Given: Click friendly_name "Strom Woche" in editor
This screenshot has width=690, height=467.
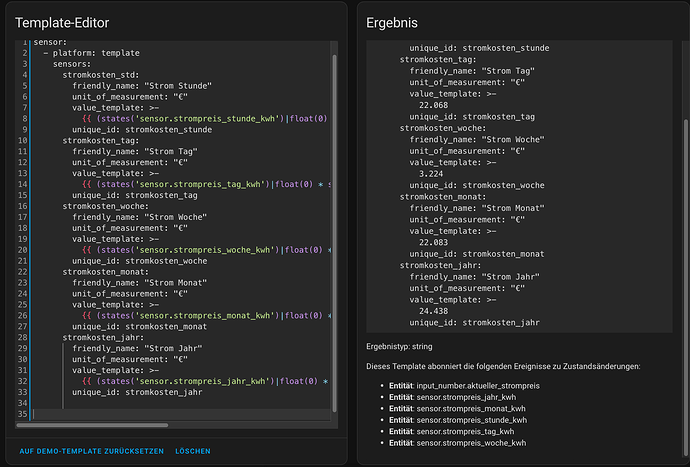Looking at the screenshot, I should pos(139,217).
